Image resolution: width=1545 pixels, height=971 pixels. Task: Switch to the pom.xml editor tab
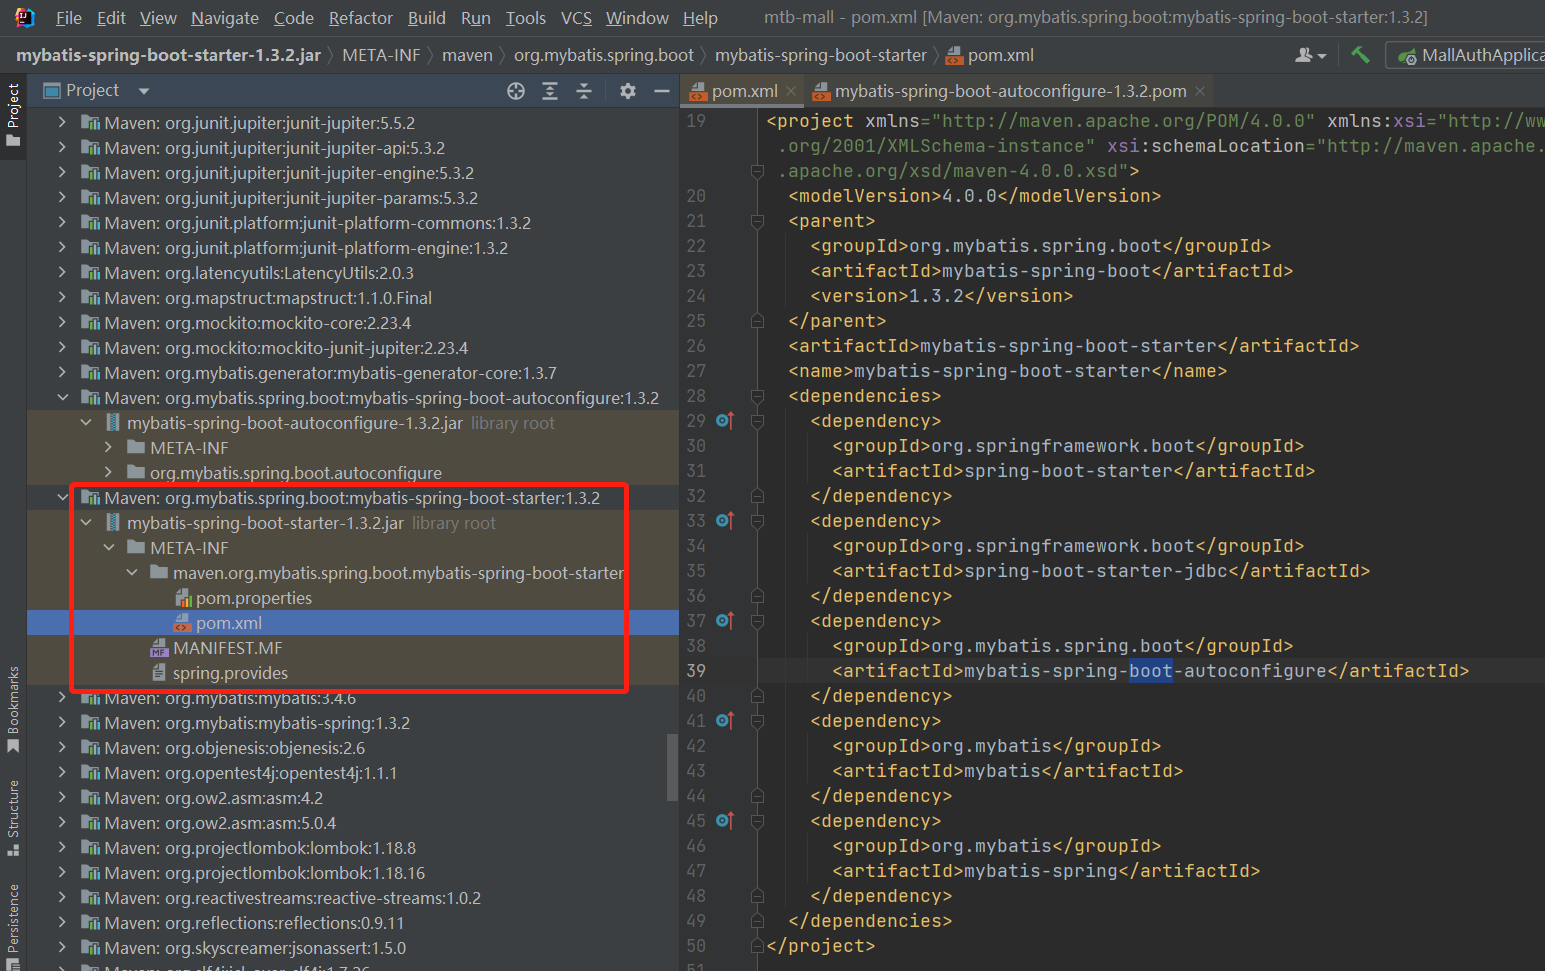coord(744,91)
